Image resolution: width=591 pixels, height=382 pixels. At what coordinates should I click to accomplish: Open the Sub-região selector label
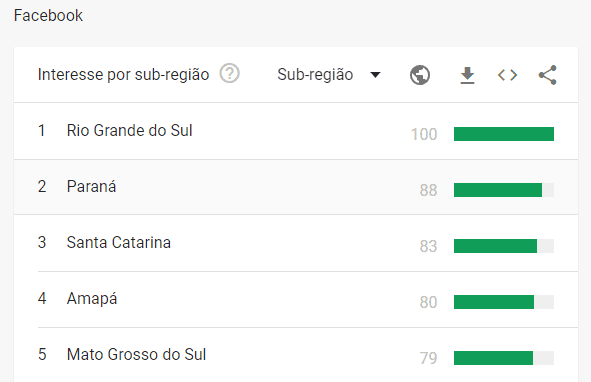[x=315, y=74]
